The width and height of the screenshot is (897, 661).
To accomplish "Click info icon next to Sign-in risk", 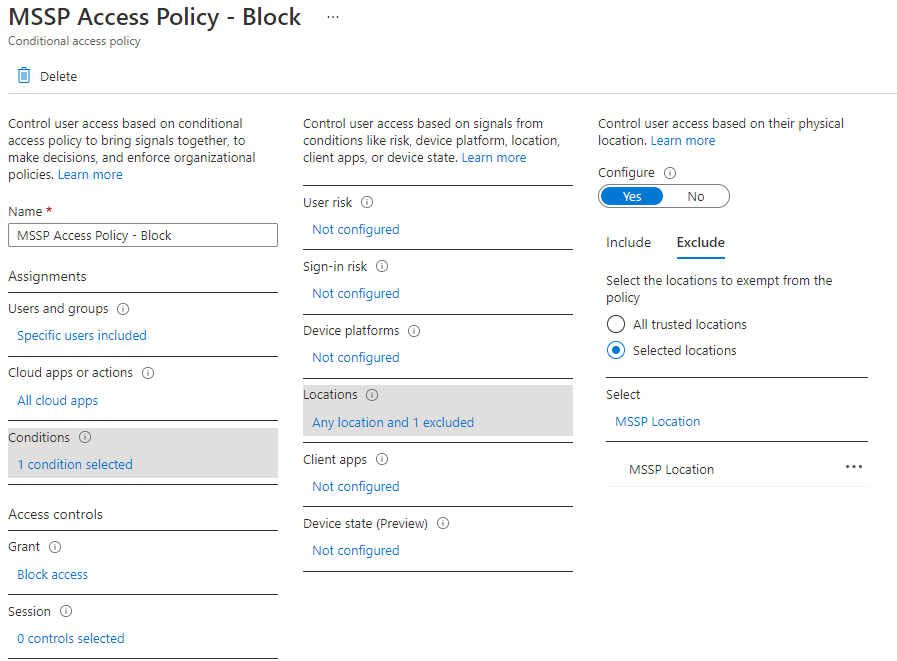I will [382, 267].
